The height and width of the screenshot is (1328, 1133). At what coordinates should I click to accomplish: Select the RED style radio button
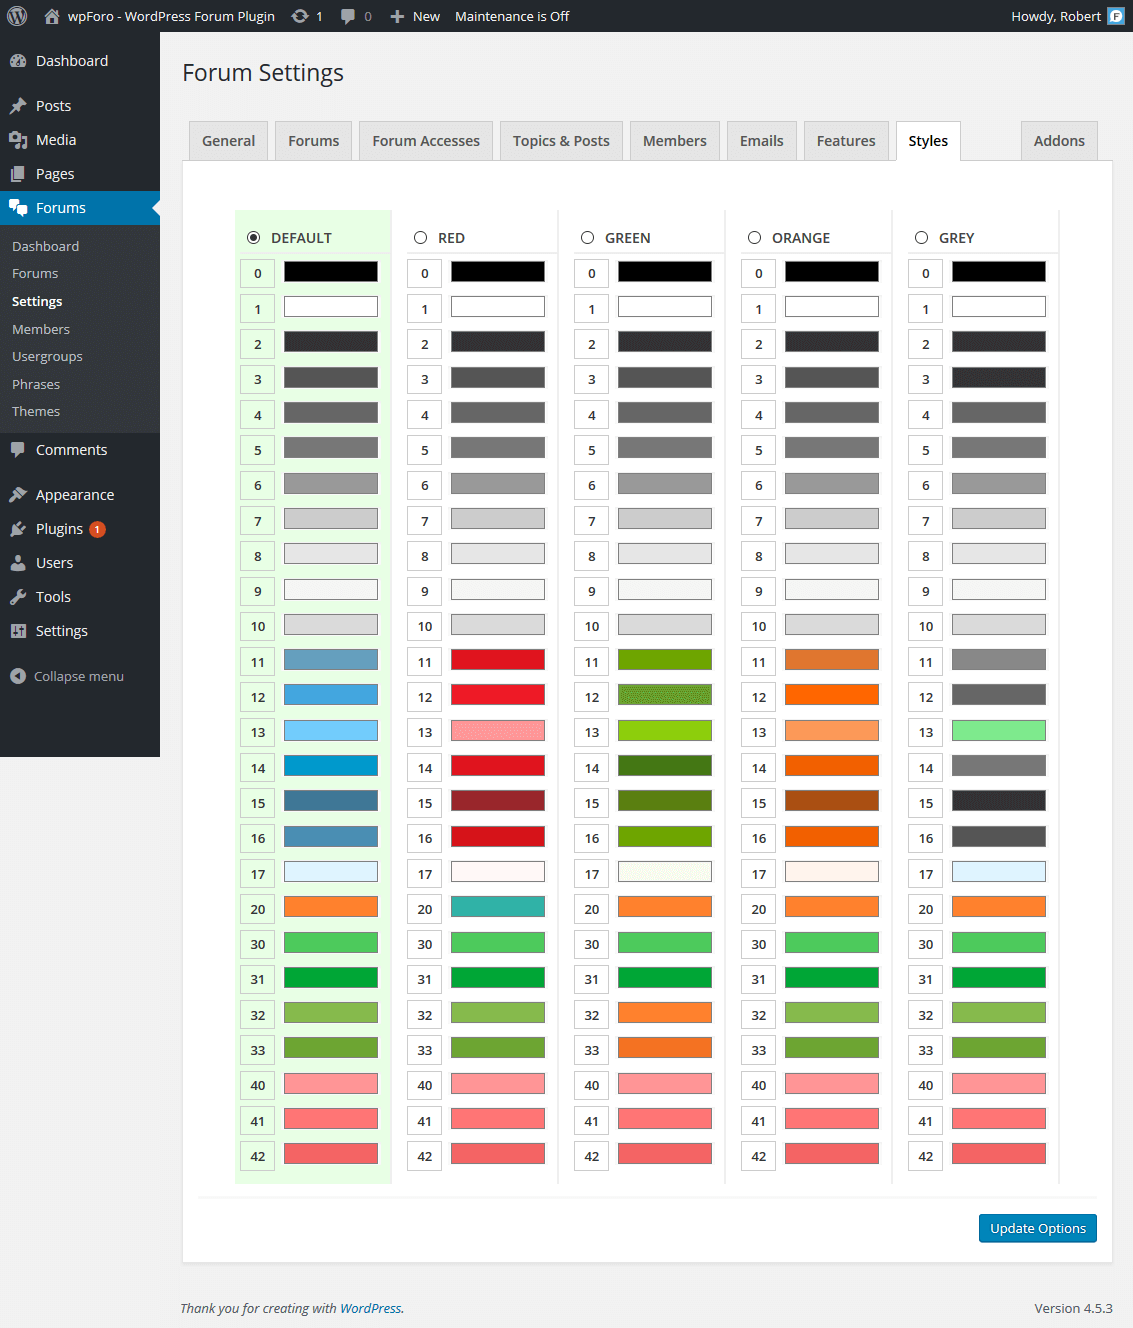(420, 238)
